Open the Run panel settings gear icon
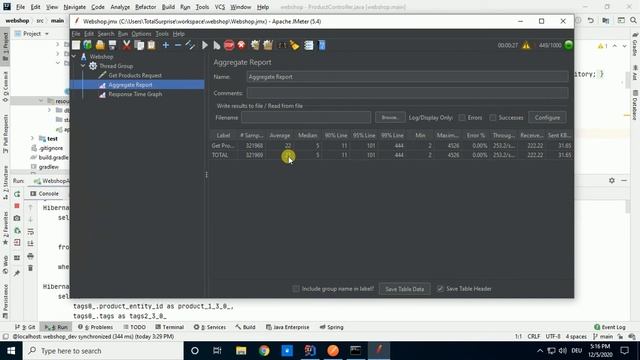 pos(611,180)
